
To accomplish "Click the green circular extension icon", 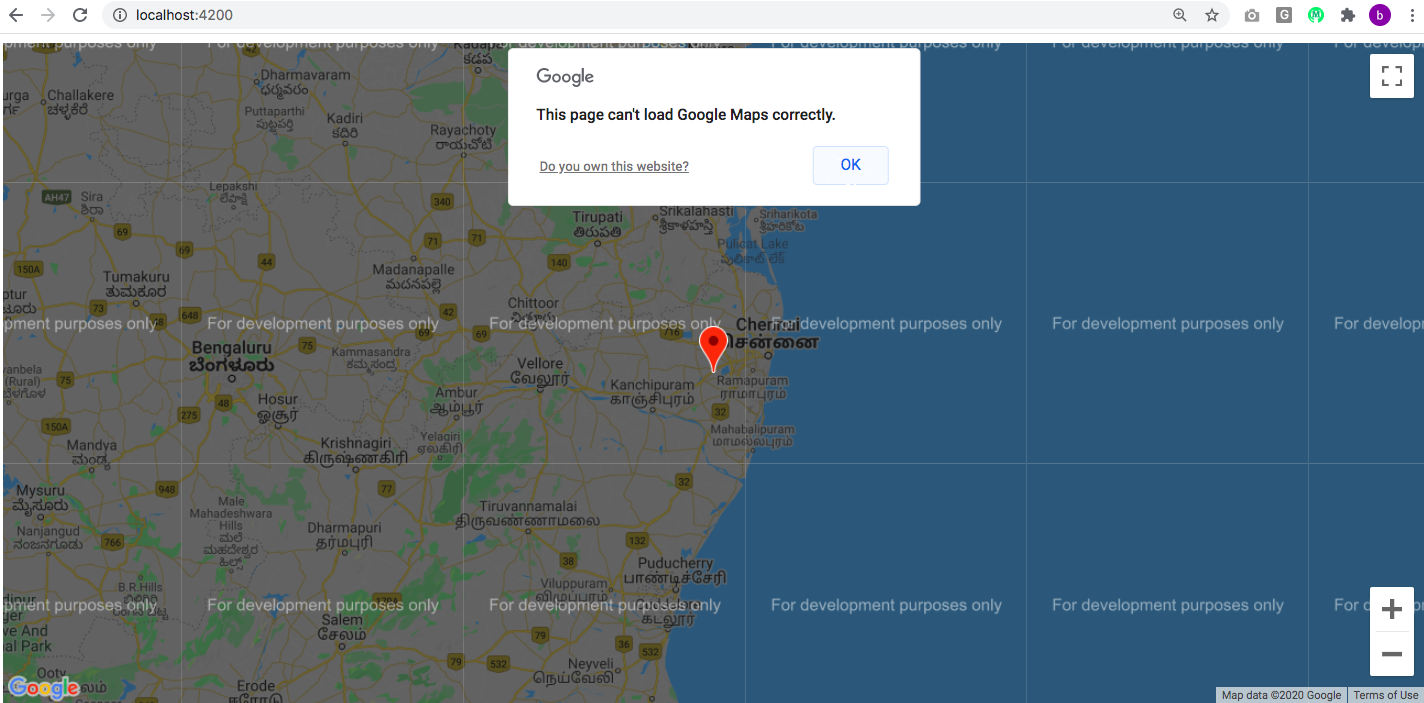I will point(1316,15).
